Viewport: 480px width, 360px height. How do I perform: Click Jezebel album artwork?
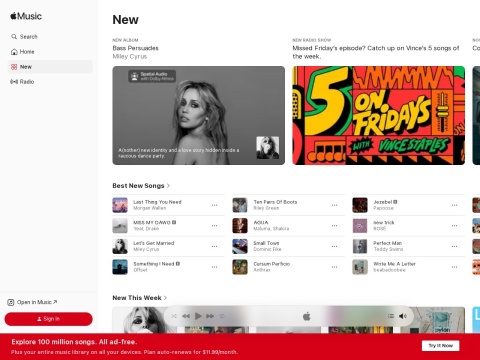point(360,205)
